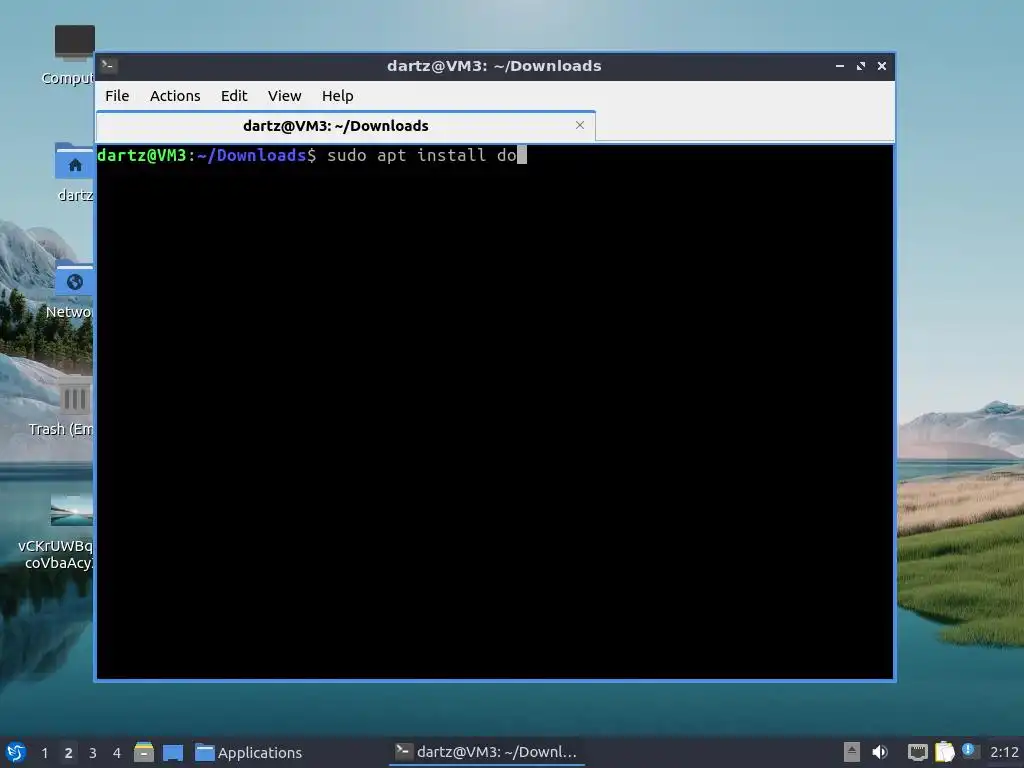Switch to workspace 4
Viewport: 1024px width, 768px height.
[x=116, y=752]
